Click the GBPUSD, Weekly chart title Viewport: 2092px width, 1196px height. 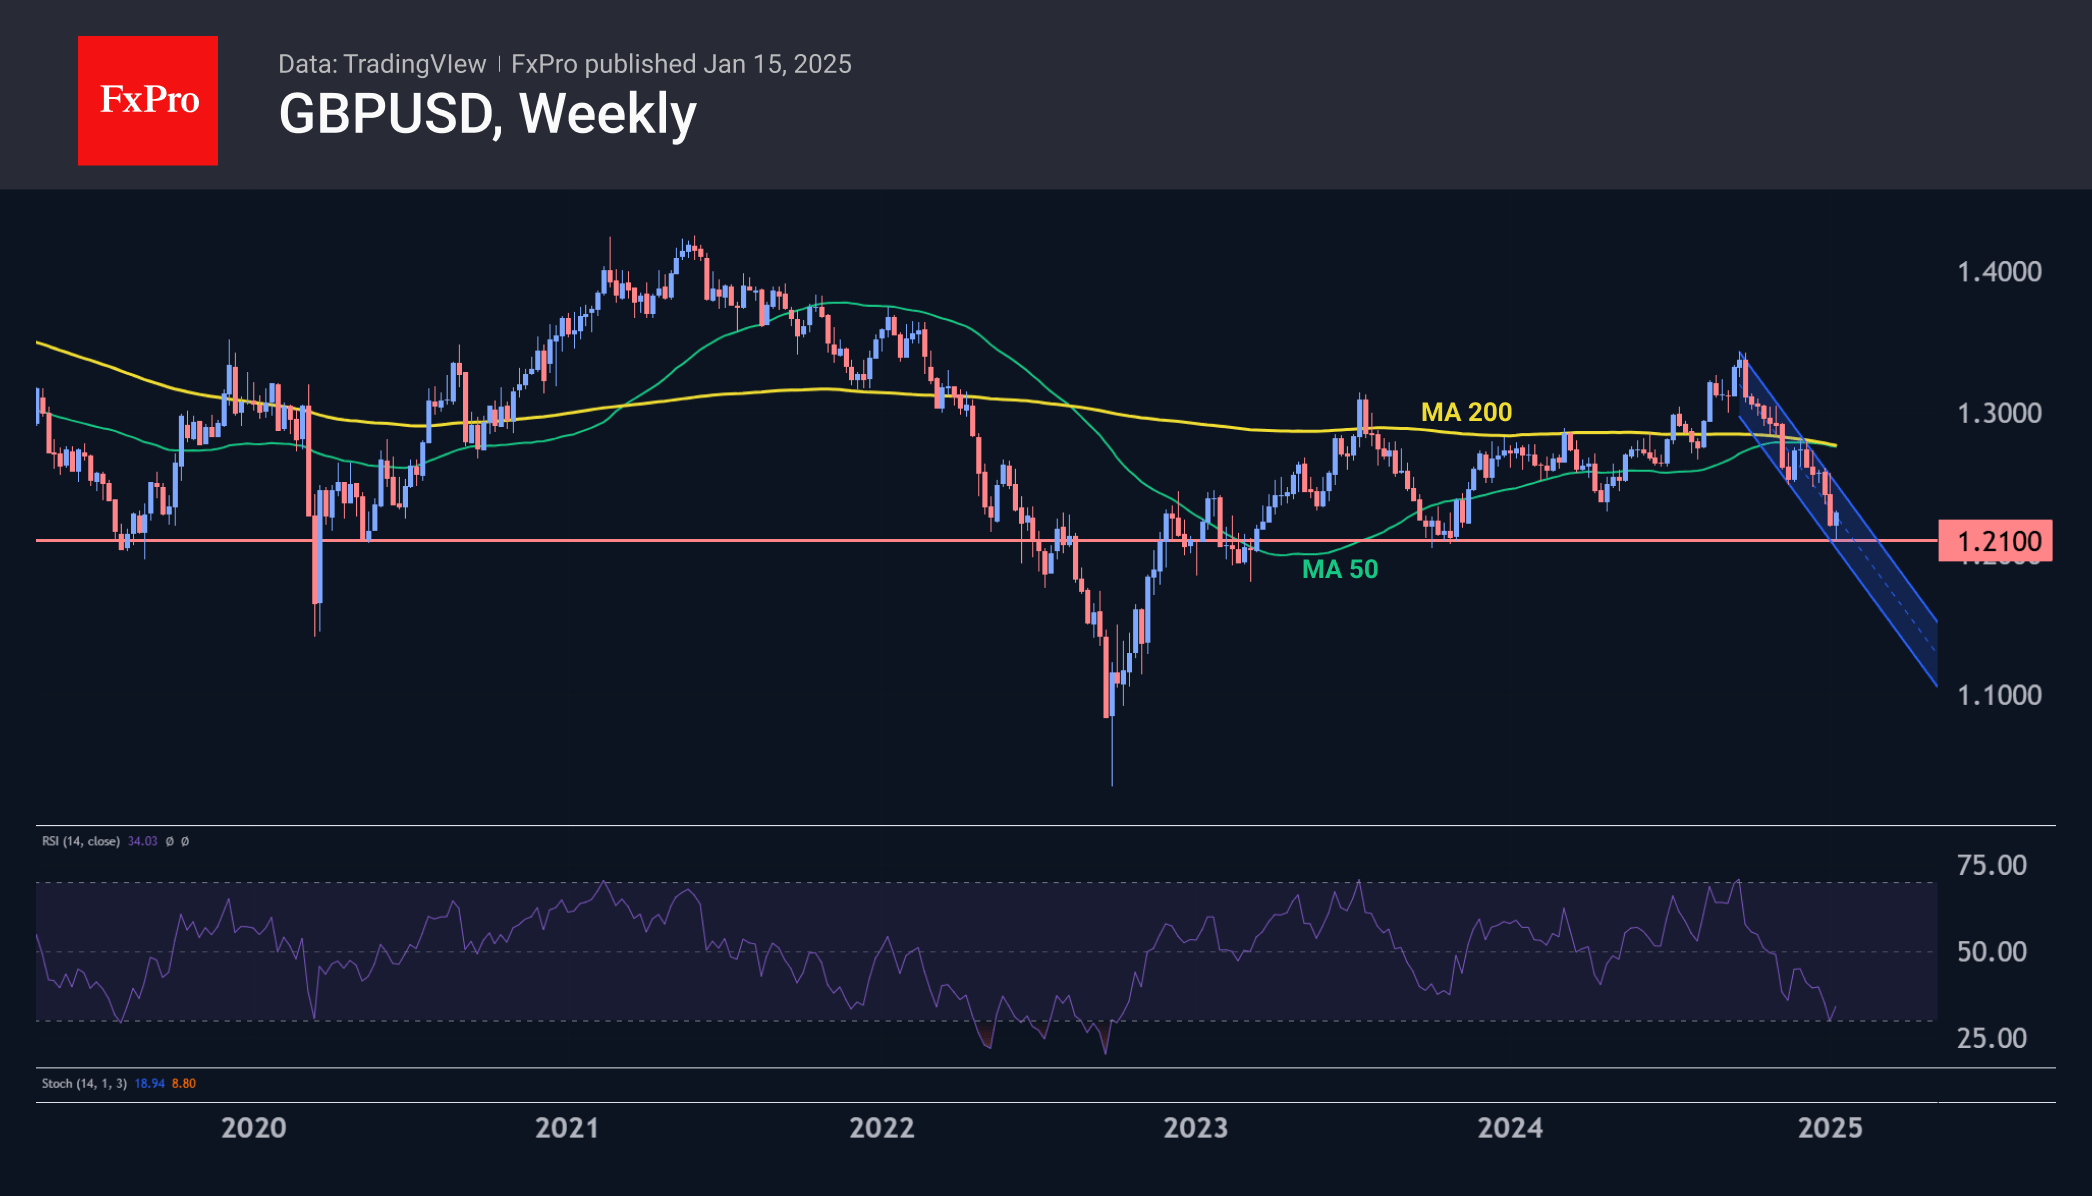(487, 114)
